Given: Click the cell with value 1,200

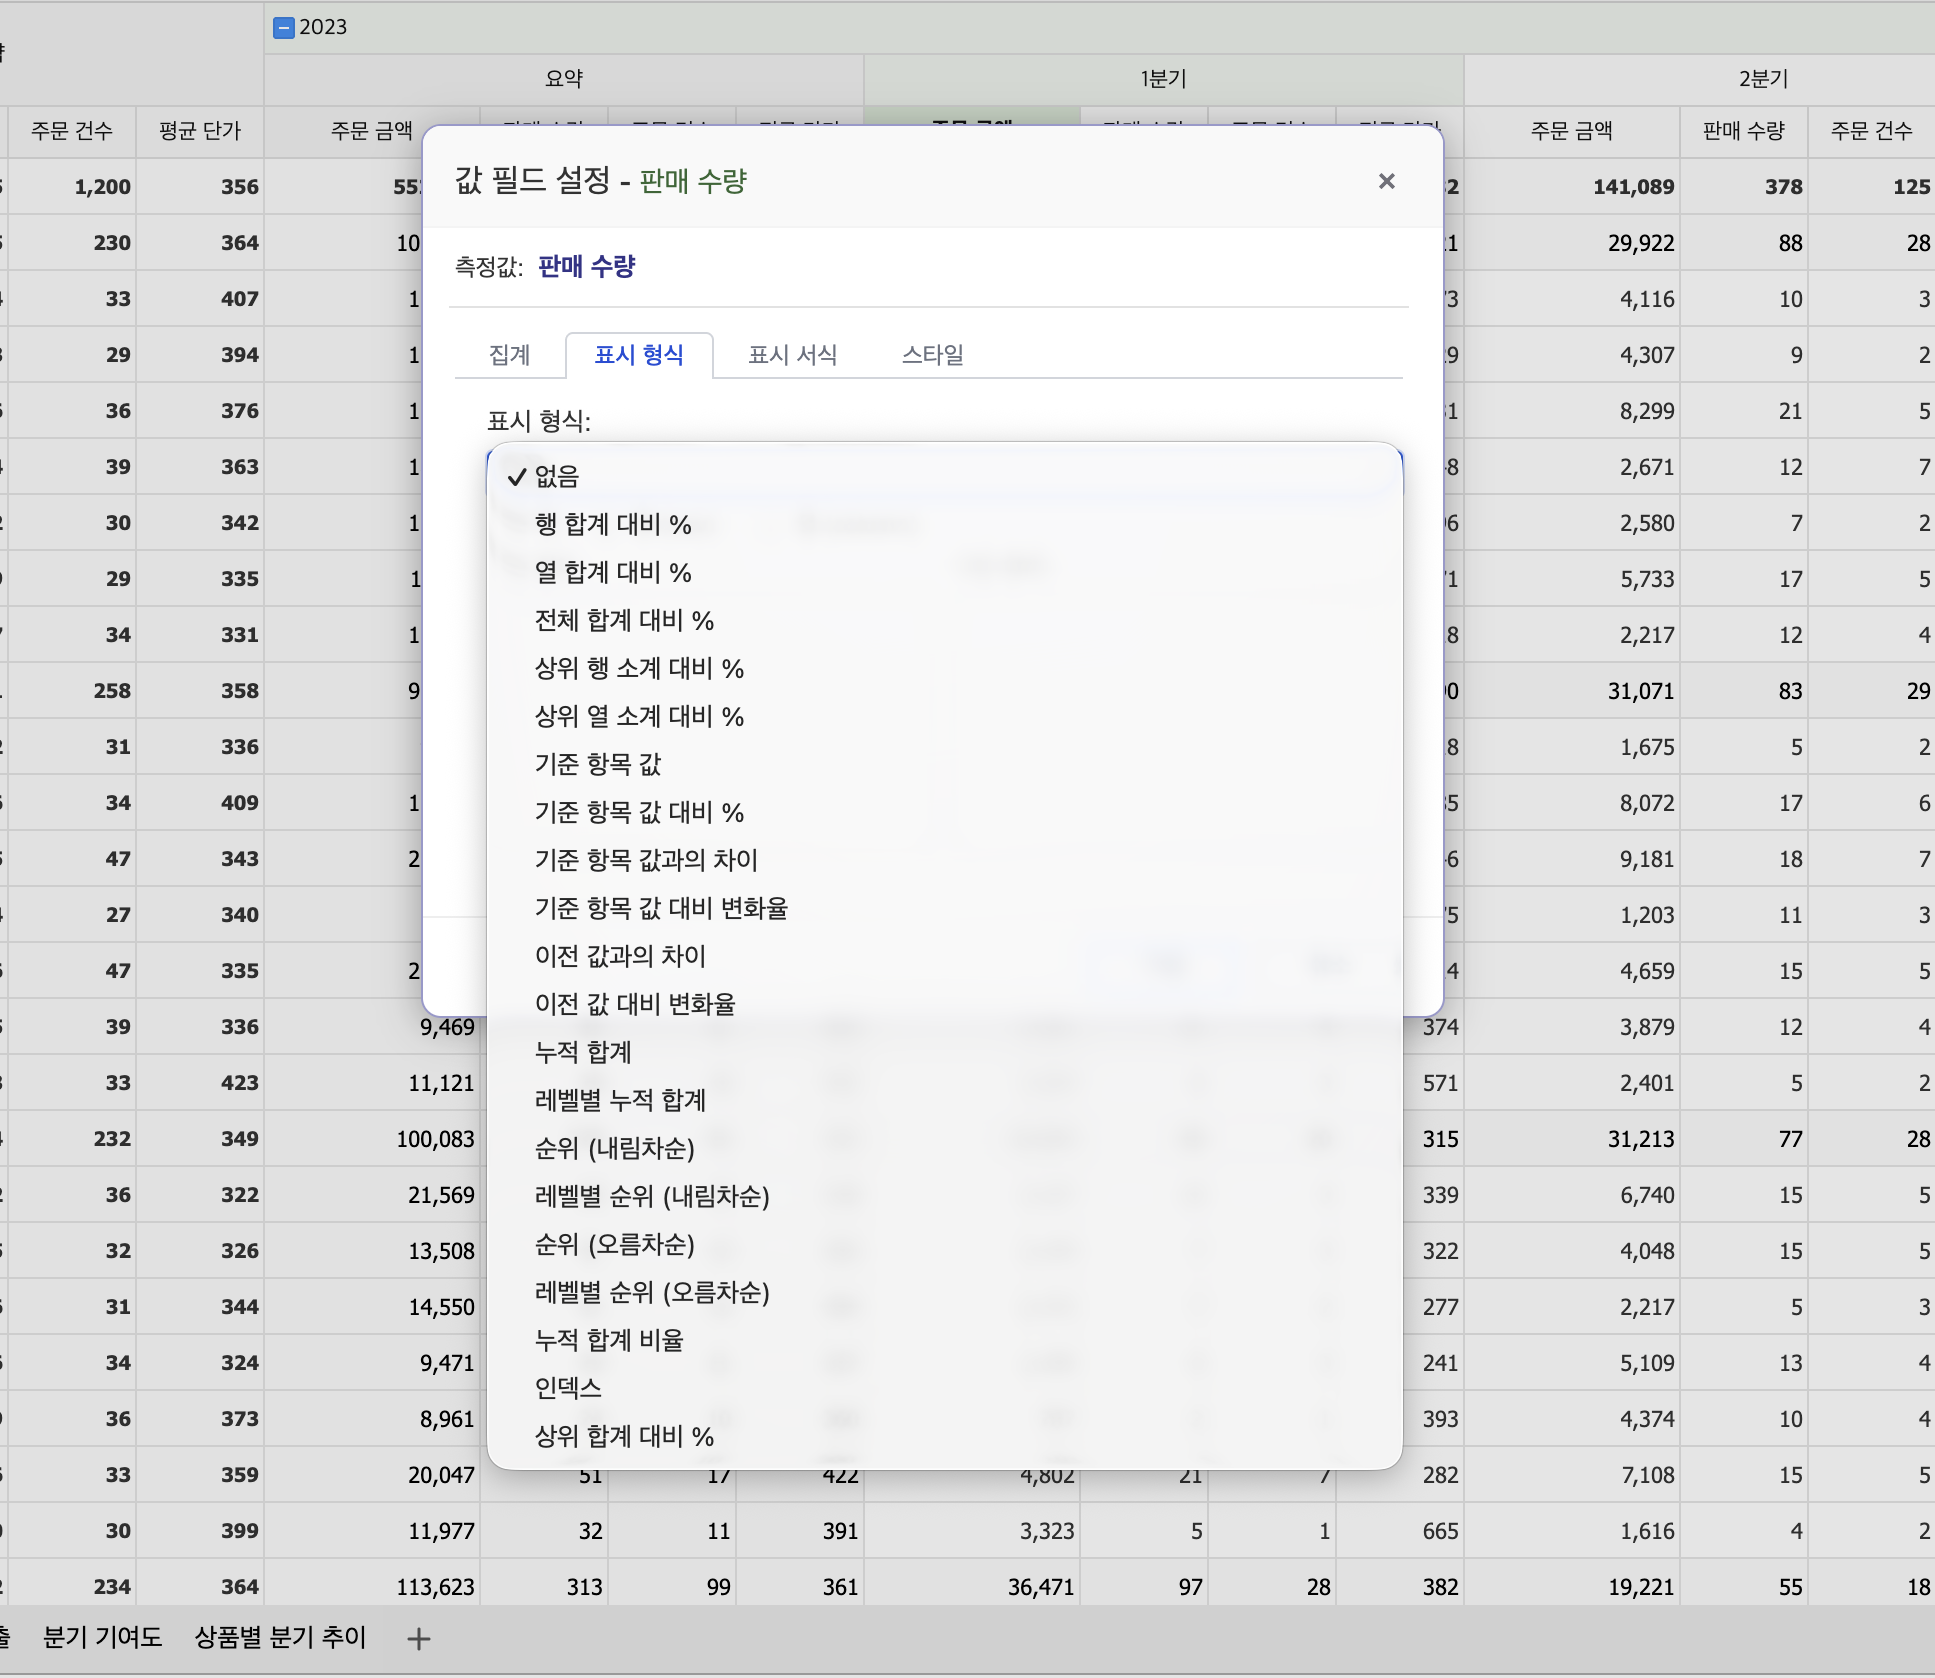Looking at the screenshot, I should [72, 187].
